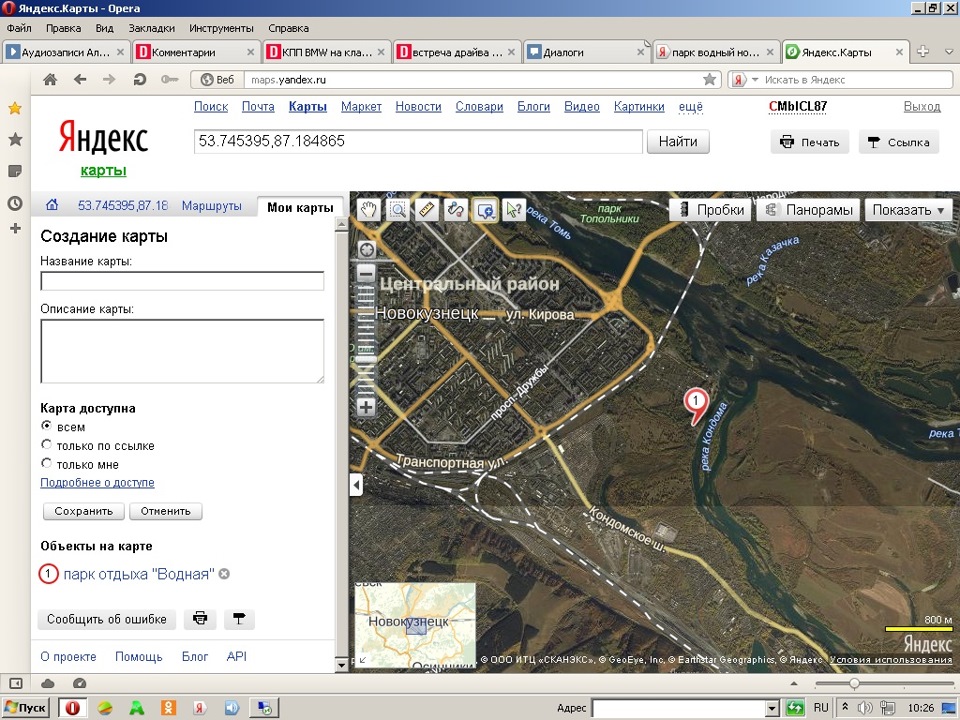This screenshot has width=960, height=720.
Task: Select radio 'только мне'
Action: (47, 463)
